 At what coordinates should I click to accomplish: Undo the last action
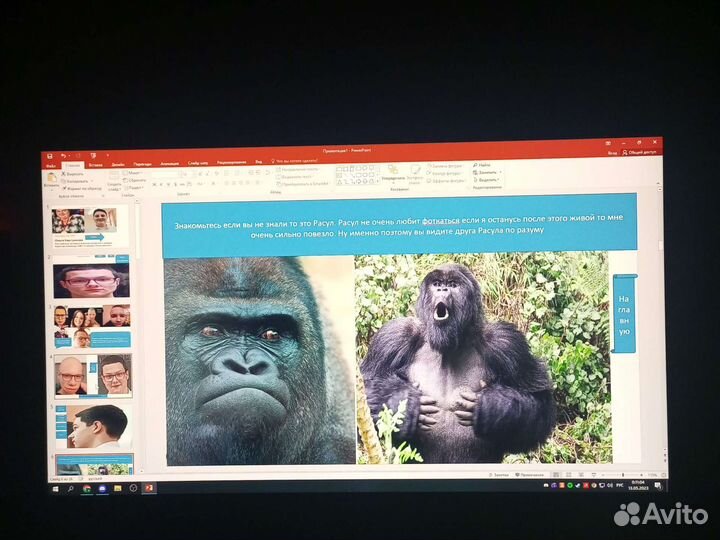pos(64,157)
